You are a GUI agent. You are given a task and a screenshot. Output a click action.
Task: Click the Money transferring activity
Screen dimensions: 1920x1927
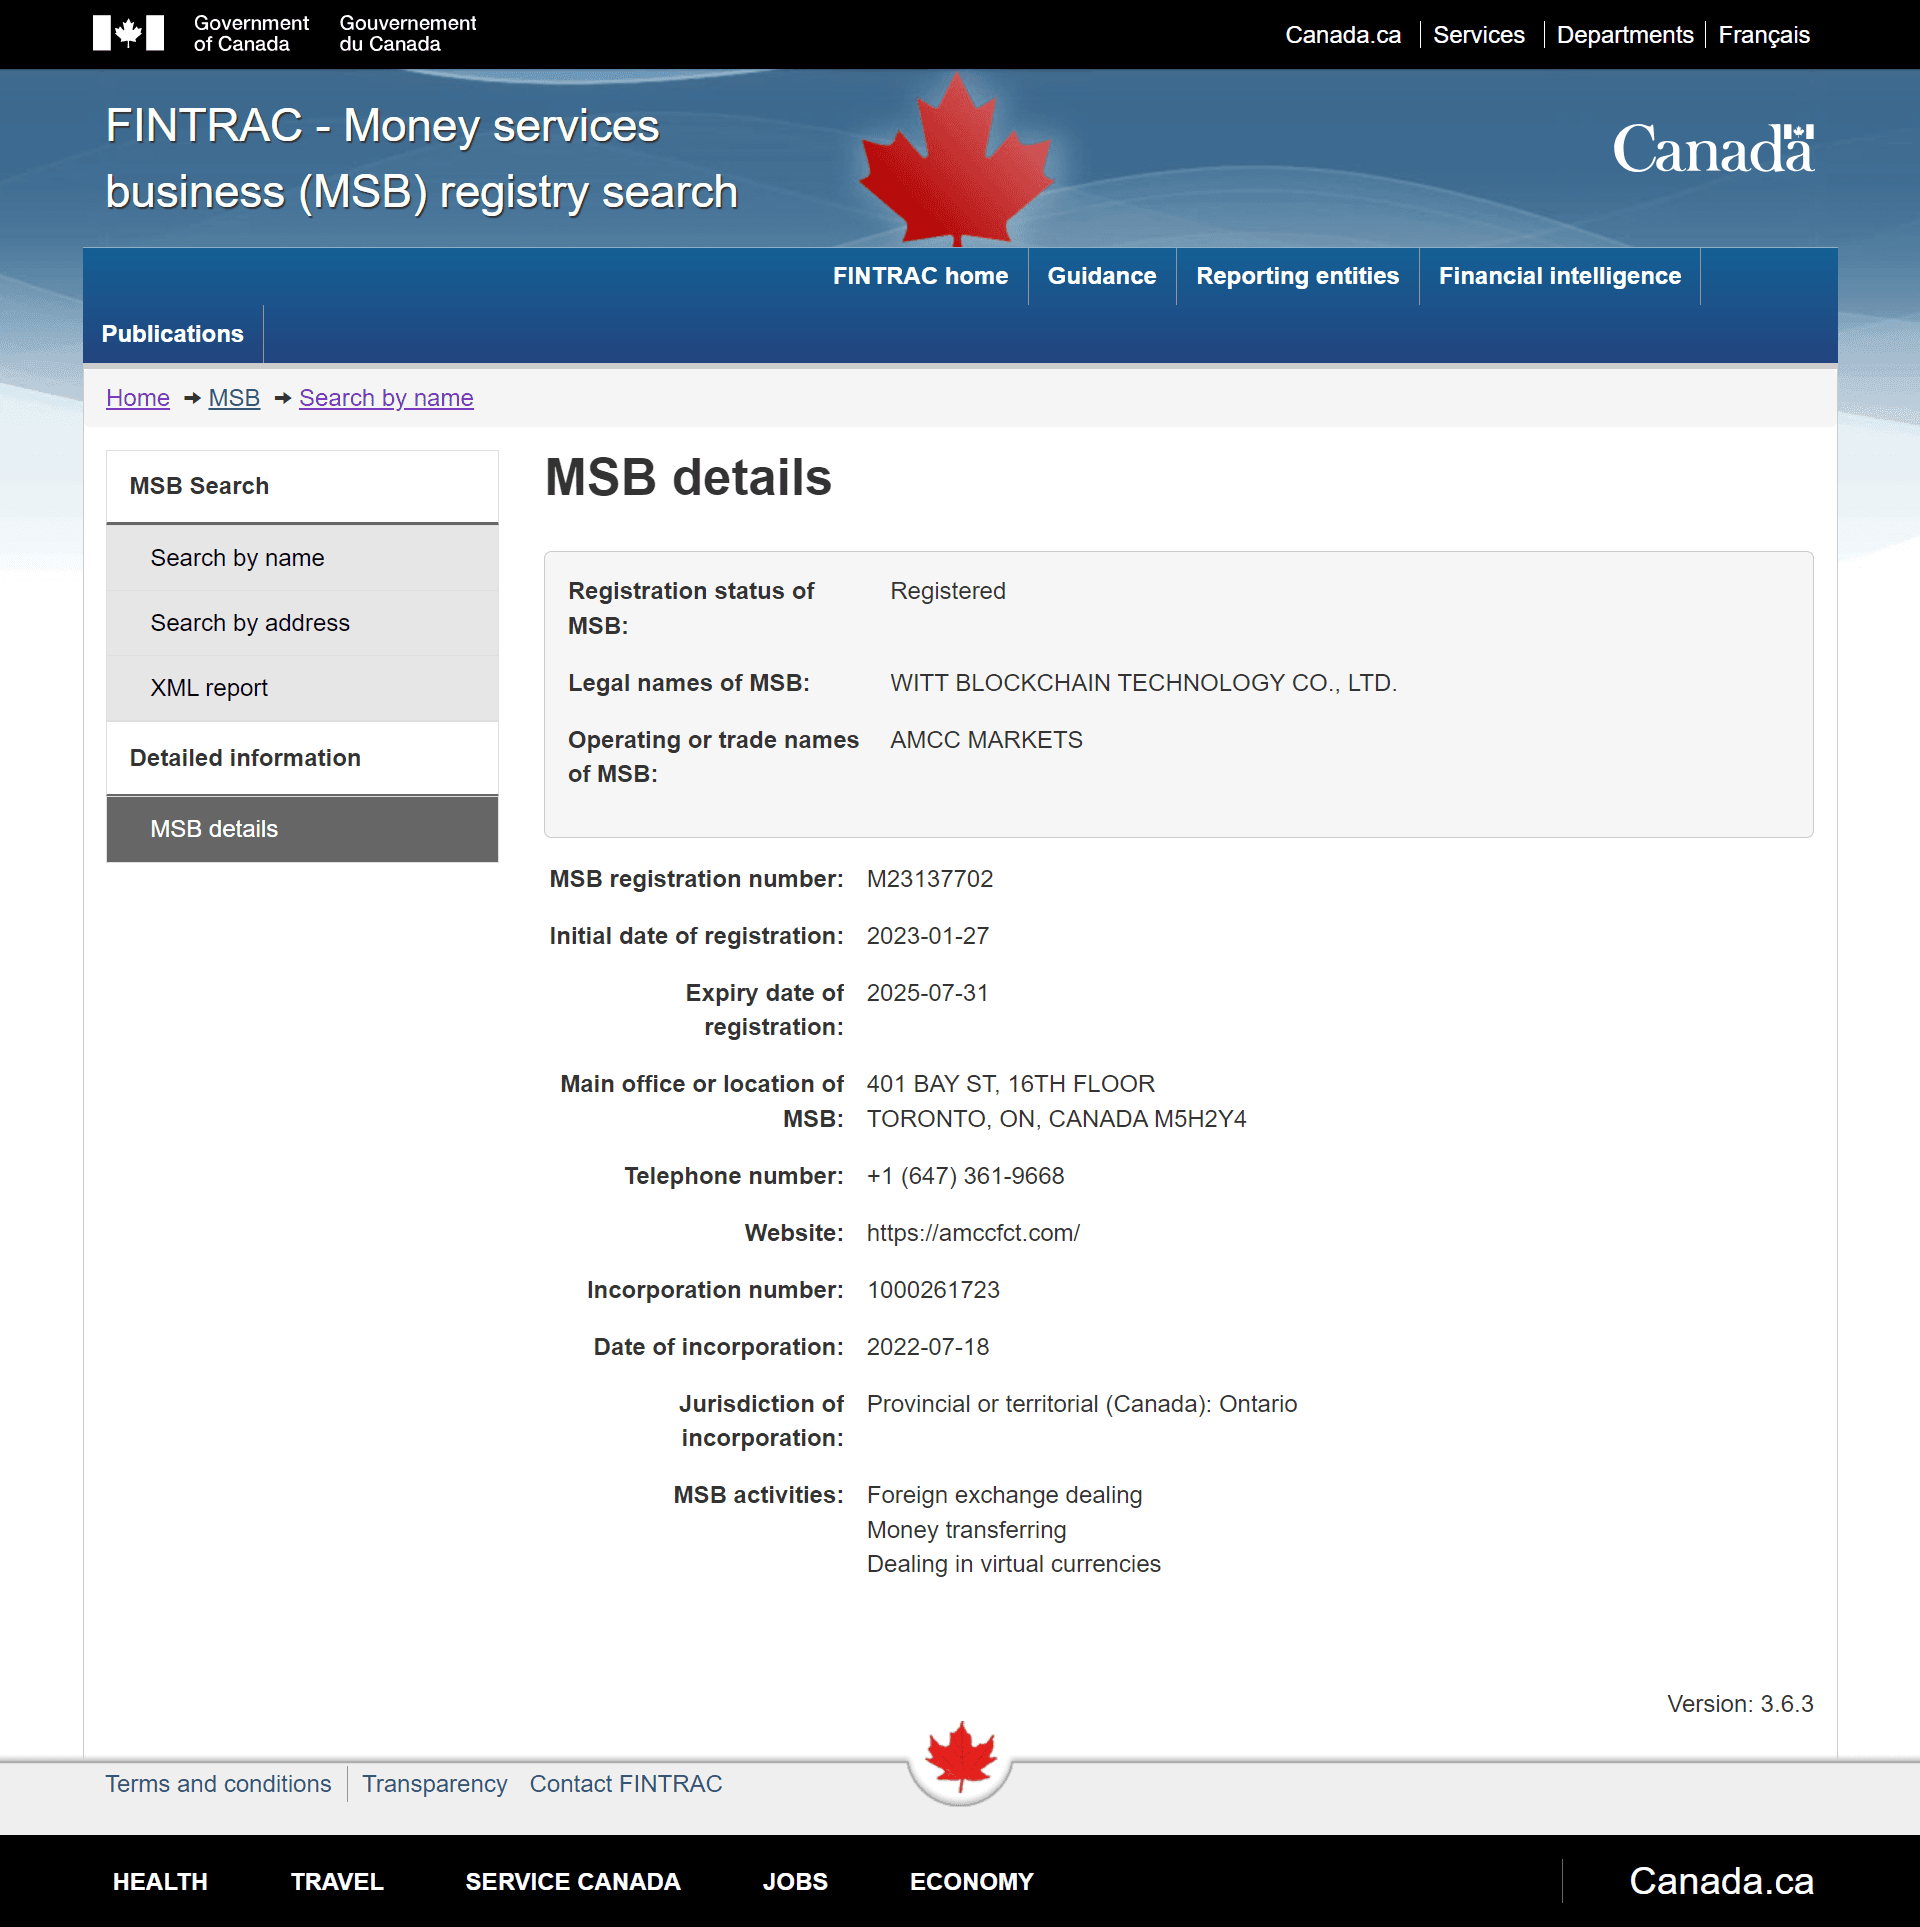pyautogui.click(x=966, y=1530)
